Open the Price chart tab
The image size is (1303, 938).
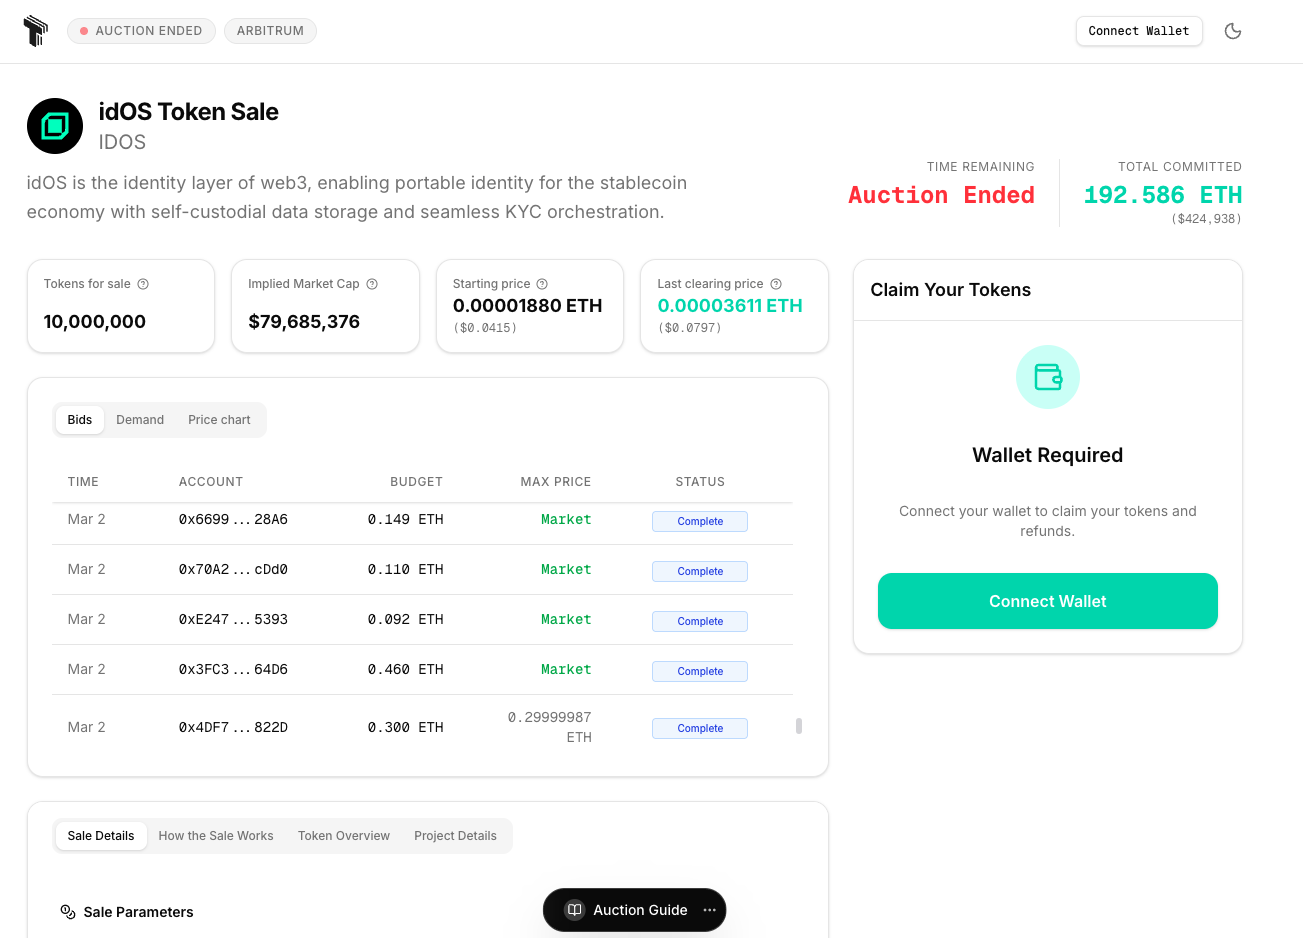pyautogui.click(x=219, y=419)
